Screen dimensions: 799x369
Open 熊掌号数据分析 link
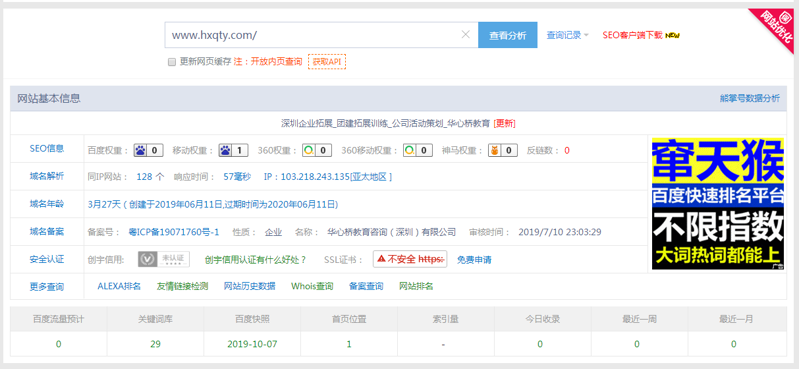coord(750,99)
